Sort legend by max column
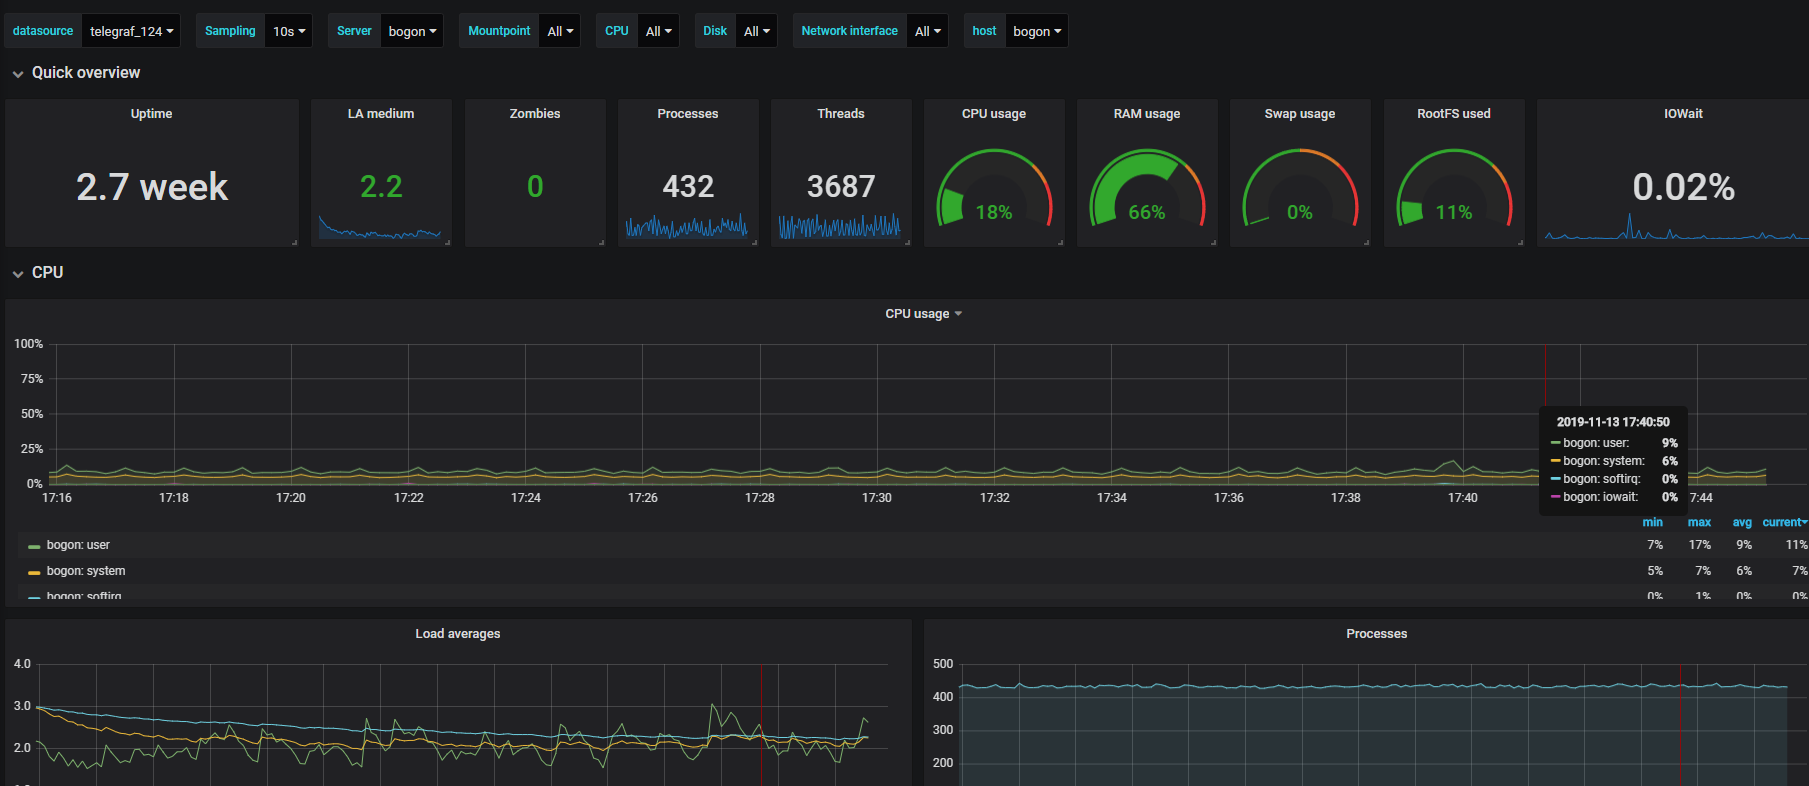1809x786 pixels. [1699, 522]
